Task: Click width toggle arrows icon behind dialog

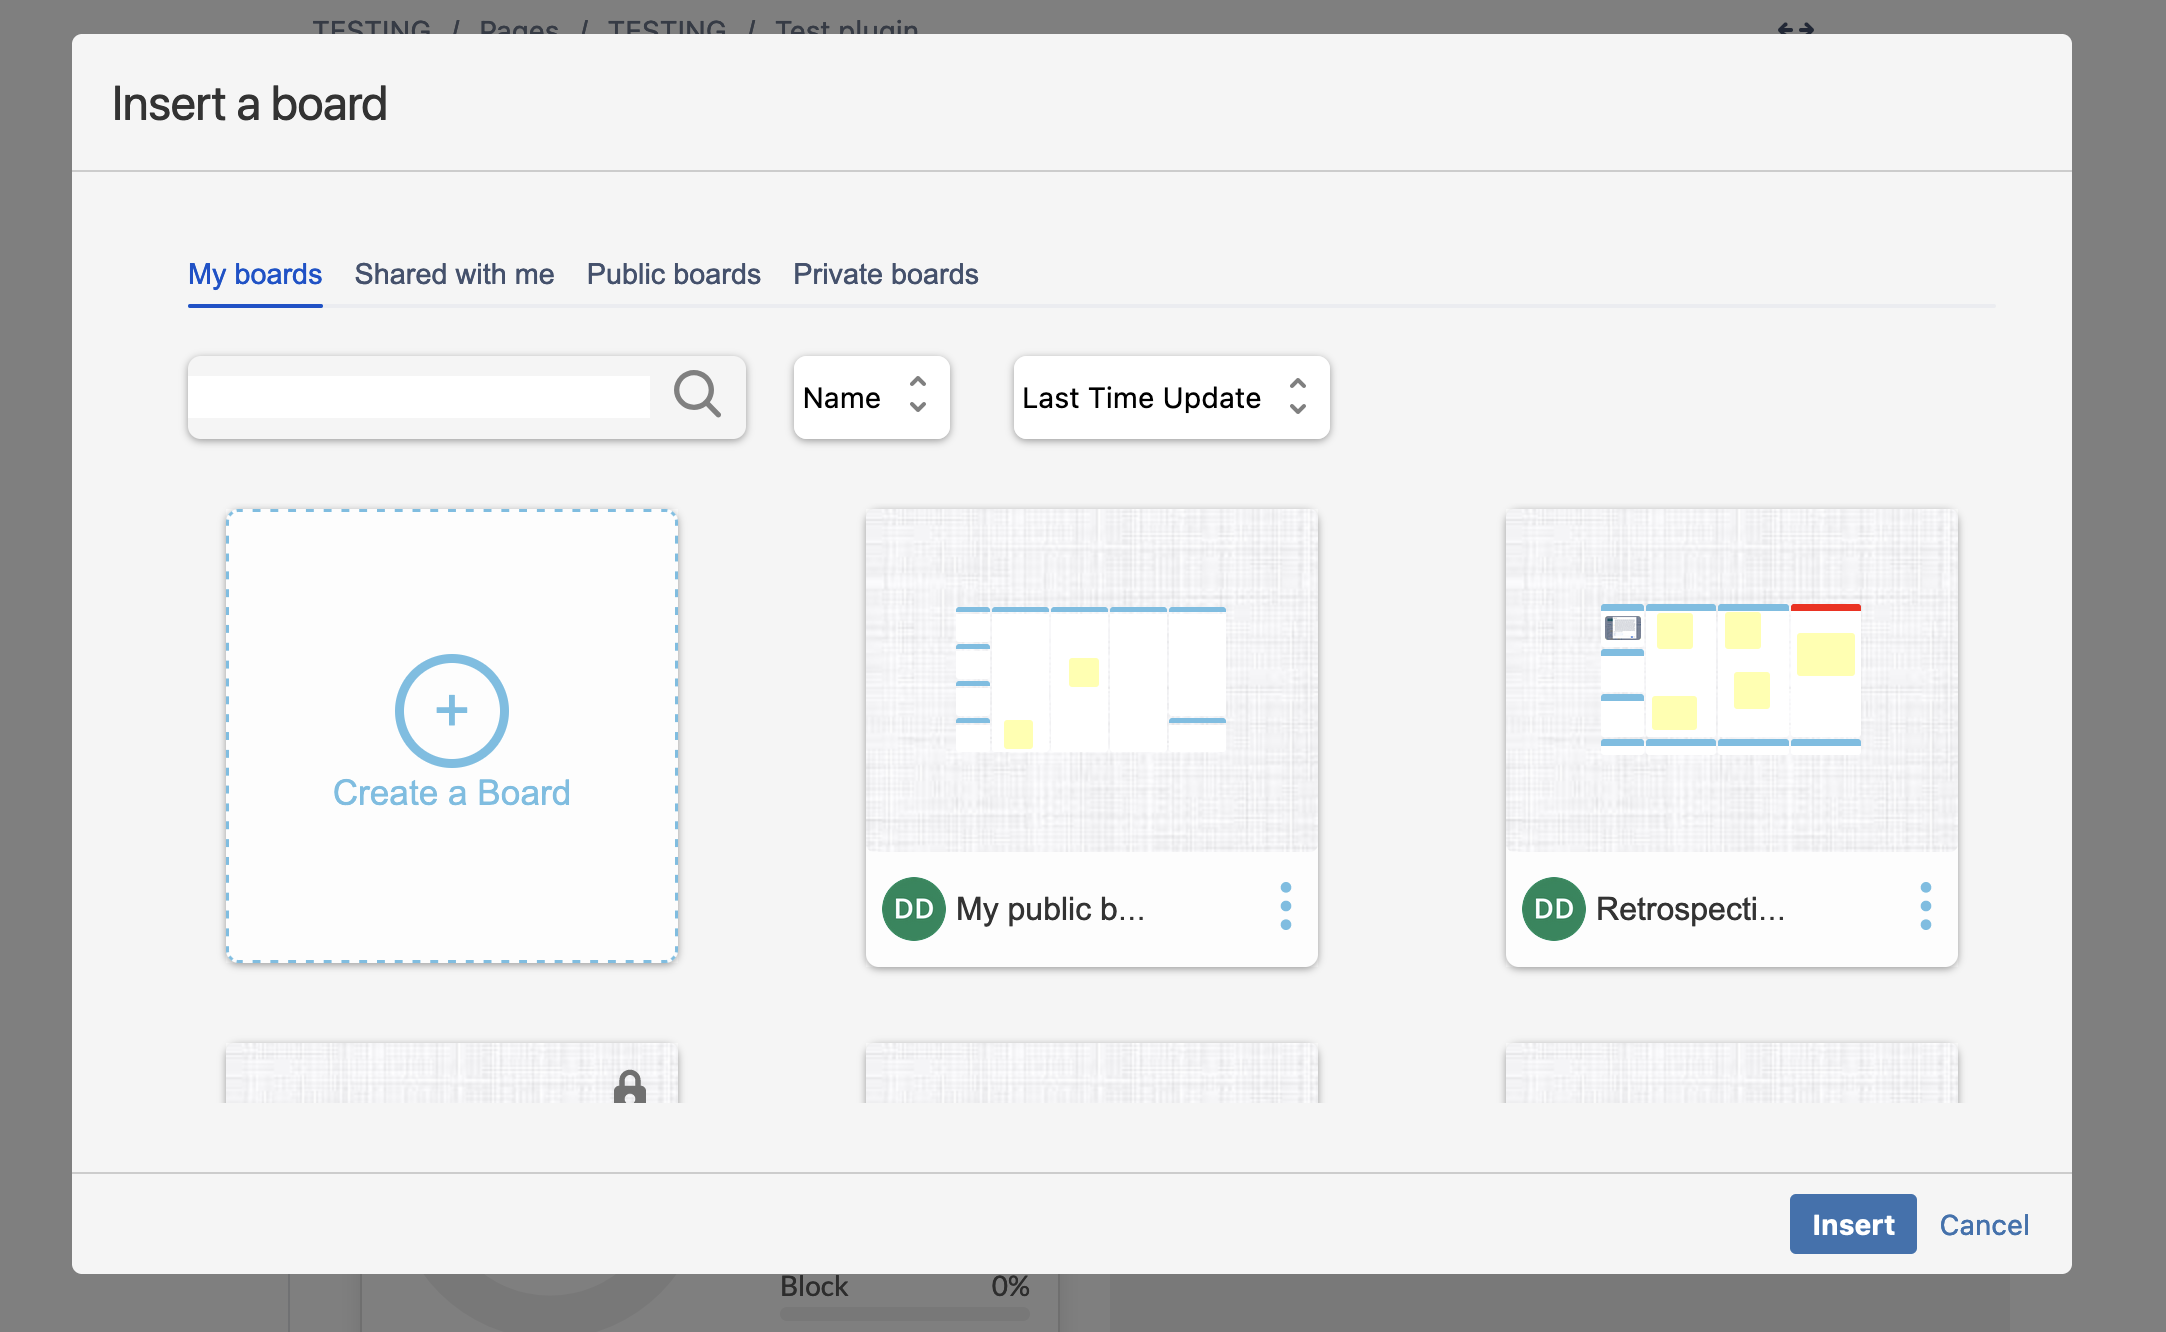Action: tap(1795, 28)
